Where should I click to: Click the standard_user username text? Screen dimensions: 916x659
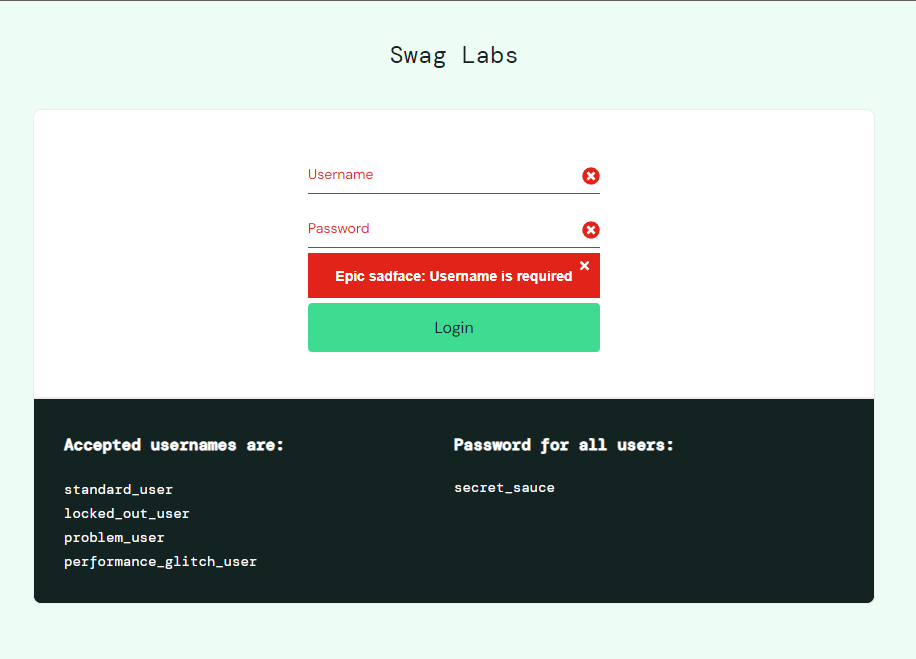pyautogui.click(x=118, y=490)
